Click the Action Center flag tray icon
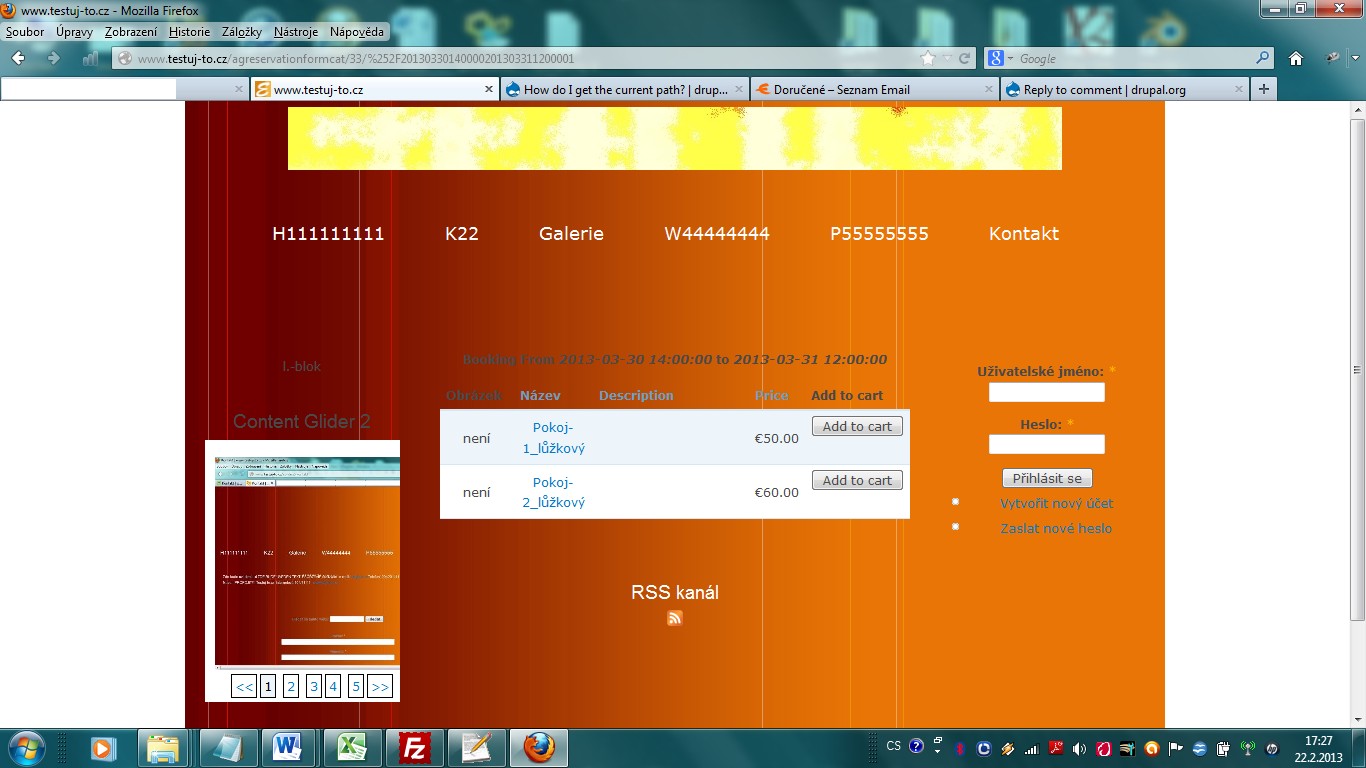 point(1175,748)
